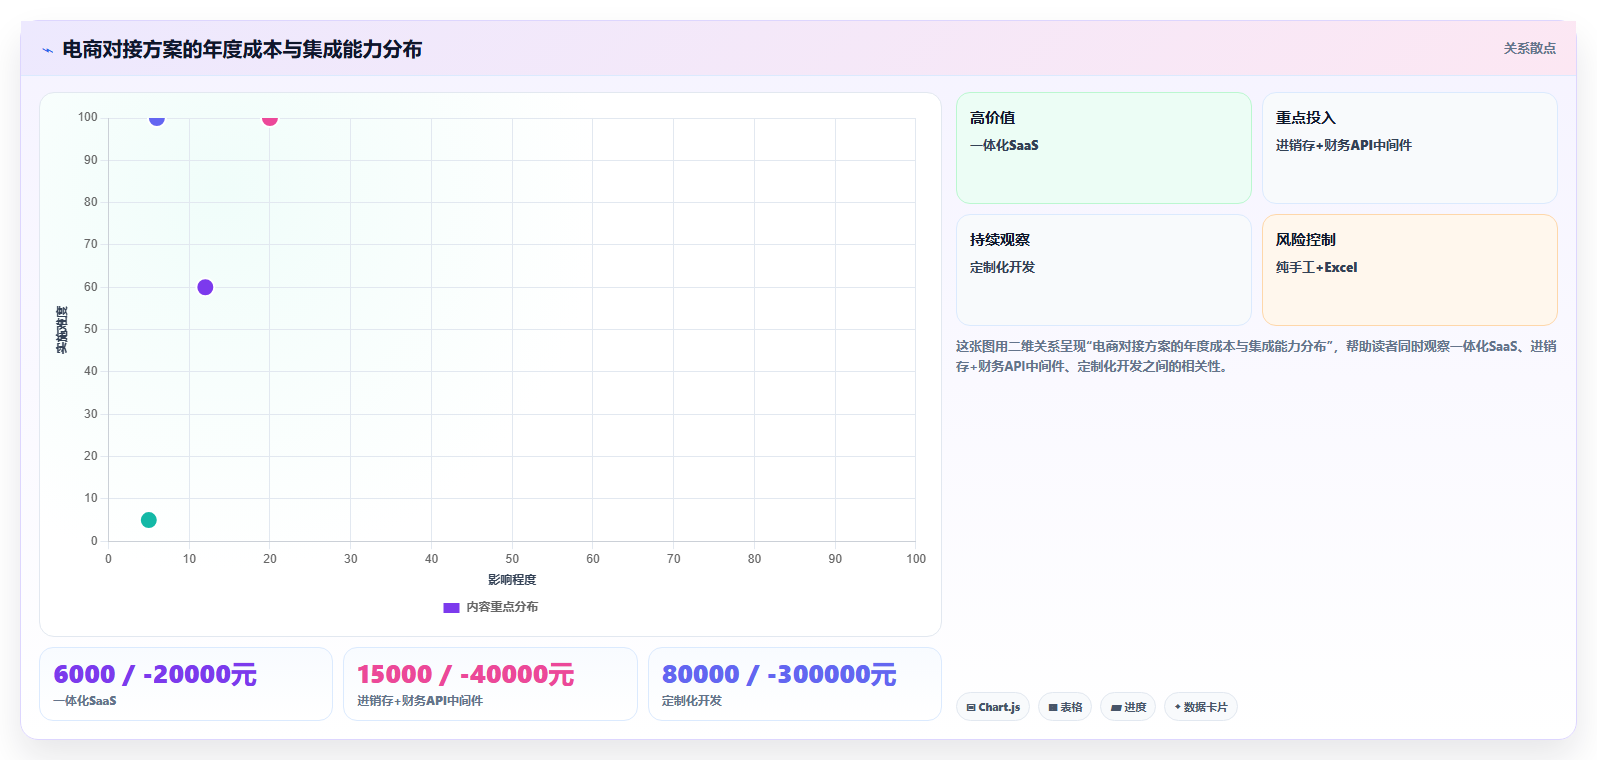The width and height of the screenshot is (1597, 760).
Task: Click the chart title 电商对接方案的年度成本与集成能力分布
Action: coord(242,49)
